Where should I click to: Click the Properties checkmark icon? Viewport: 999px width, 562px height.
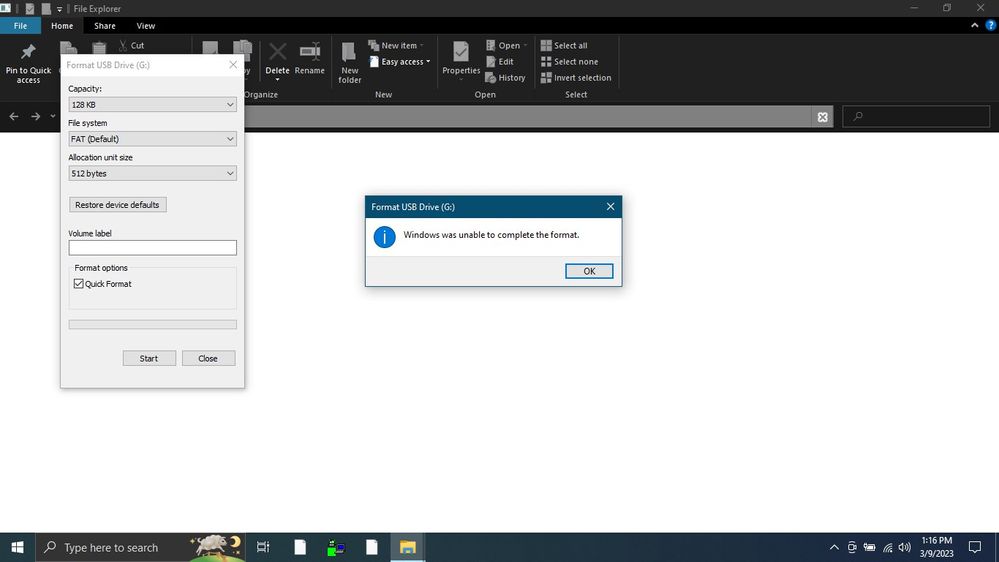click(x=461, y=52)
